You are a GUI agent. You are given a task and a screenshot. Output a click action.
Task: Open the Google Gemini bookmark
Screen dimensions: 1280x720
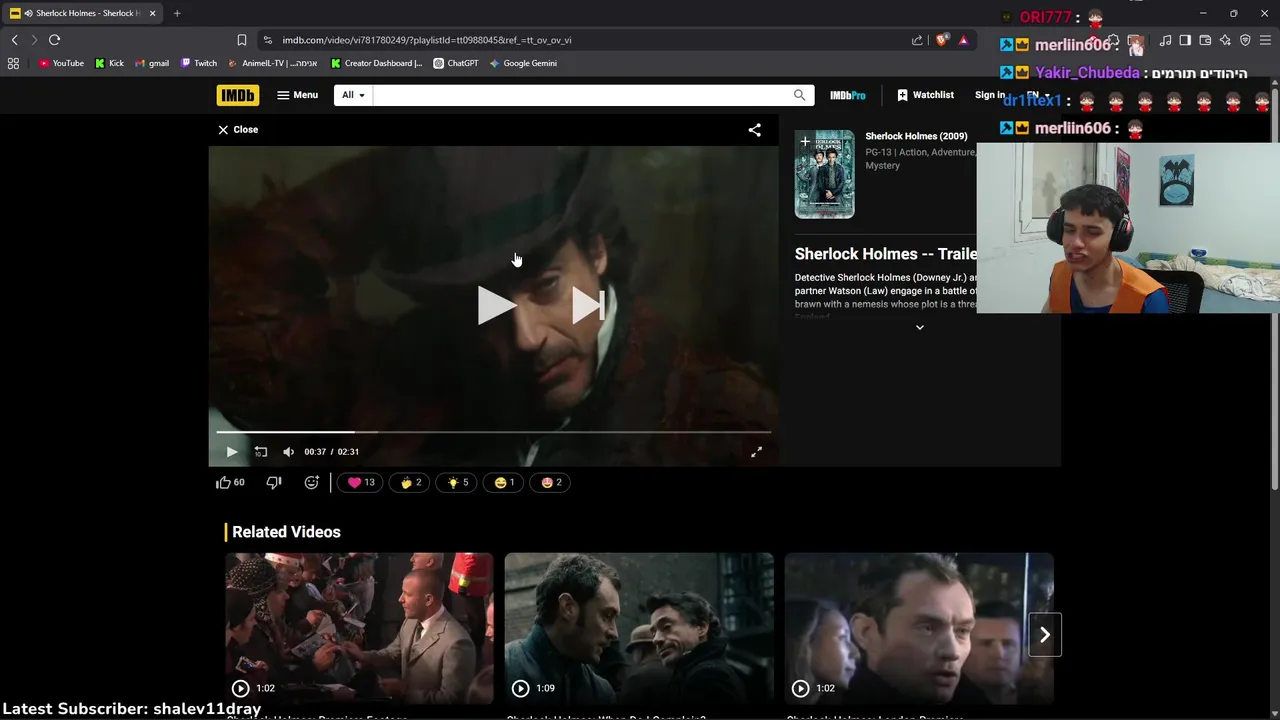[x=523, y=63]
